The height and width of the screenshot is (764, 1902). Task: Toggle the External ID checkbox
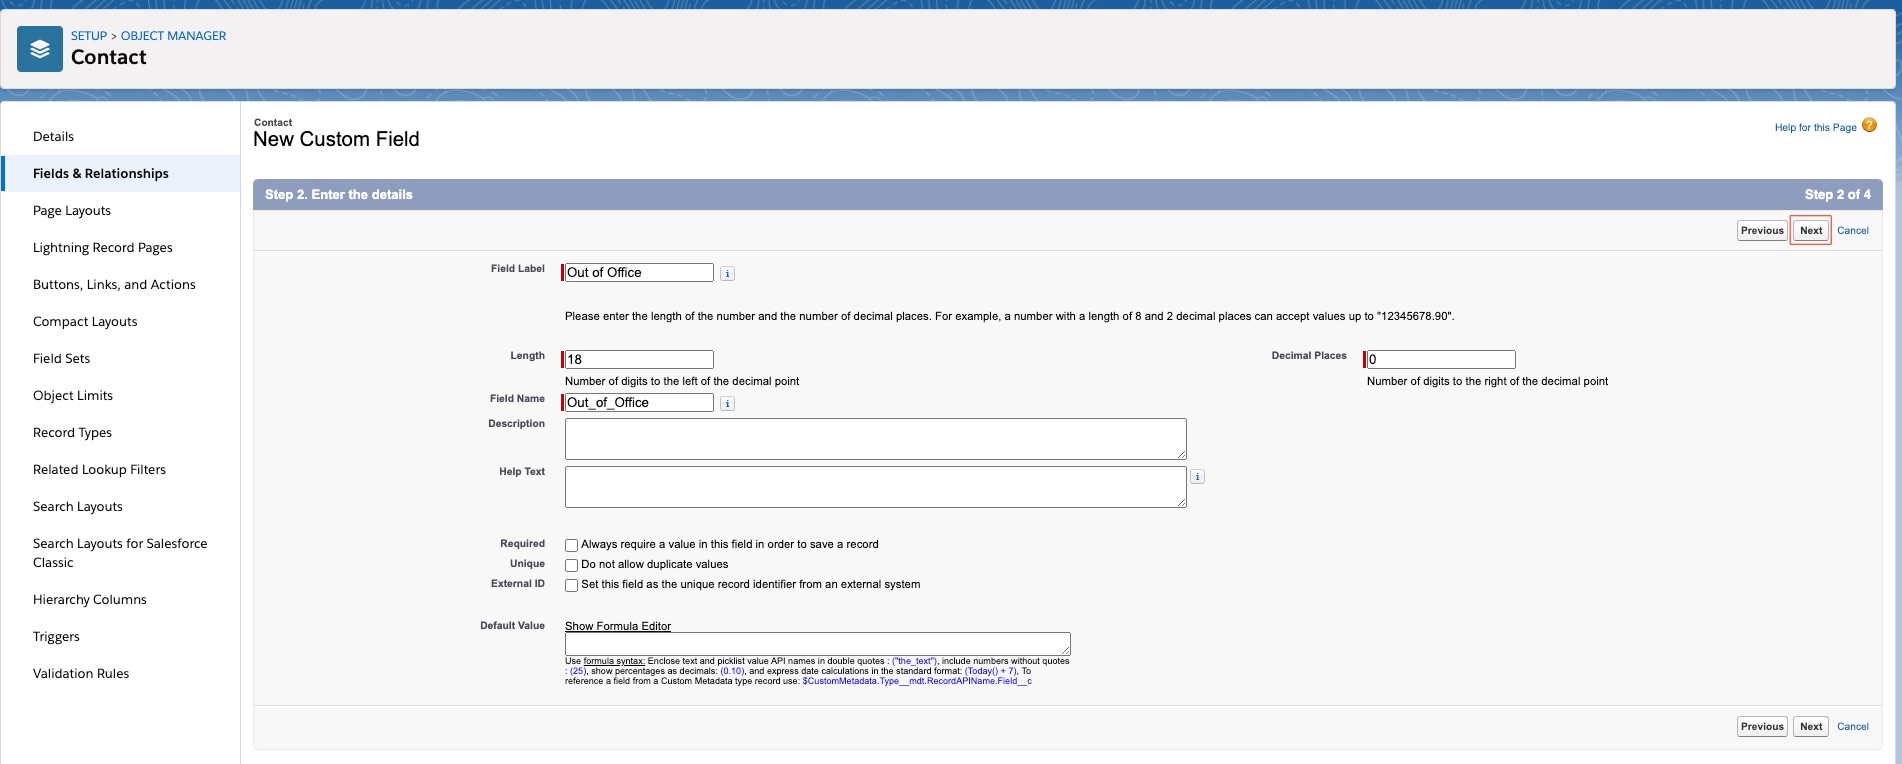coord(571,585)
